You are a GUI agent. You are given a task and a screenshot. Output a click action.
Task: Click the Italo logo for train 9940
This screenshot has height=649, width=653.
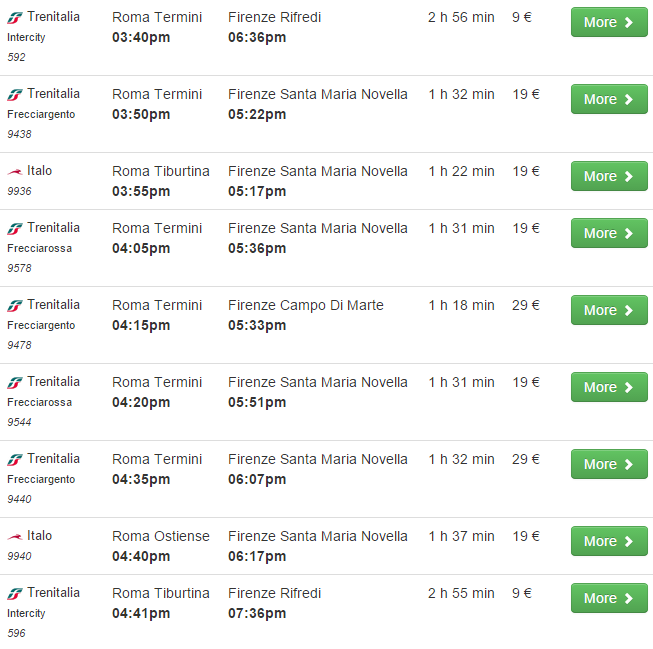[x=15, y=536]
